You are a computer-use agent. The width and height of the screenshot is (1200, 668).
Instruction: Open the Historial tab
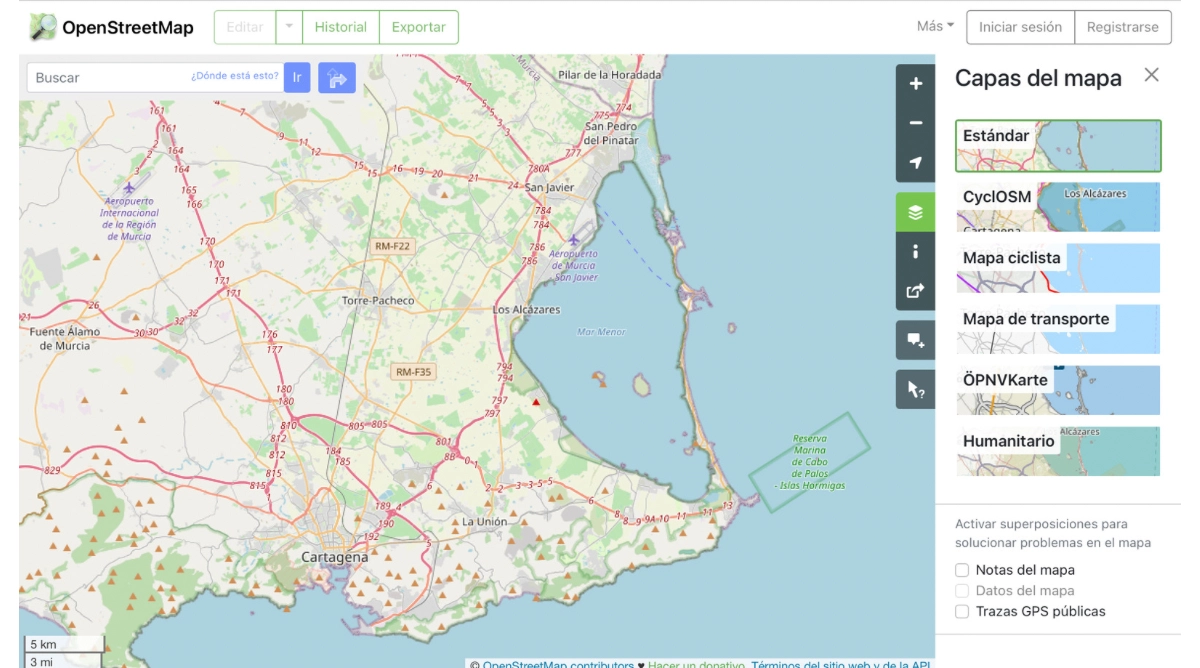pyautogui.click(x=340, y=27)
